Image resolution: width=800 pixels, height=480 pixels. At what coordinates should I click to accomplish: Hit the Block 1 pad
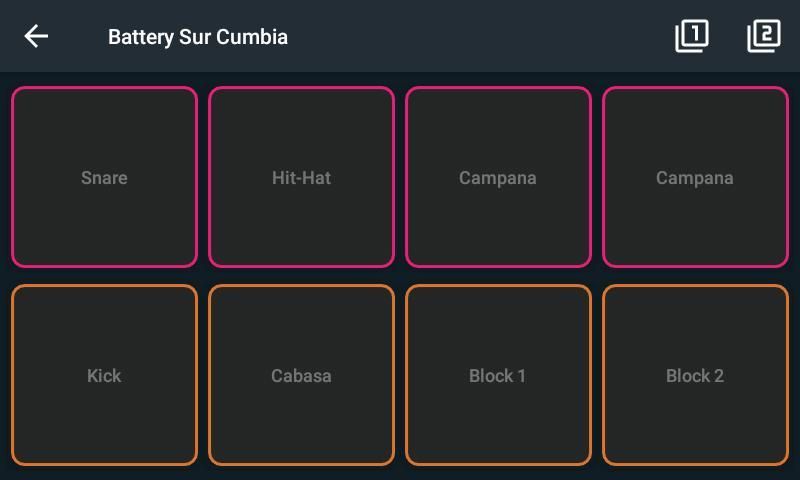(x=498, y=375)
